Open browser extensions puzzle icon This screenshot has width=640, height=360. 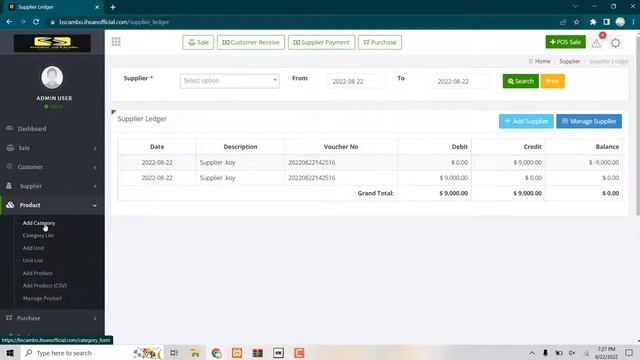pos(593,22)
